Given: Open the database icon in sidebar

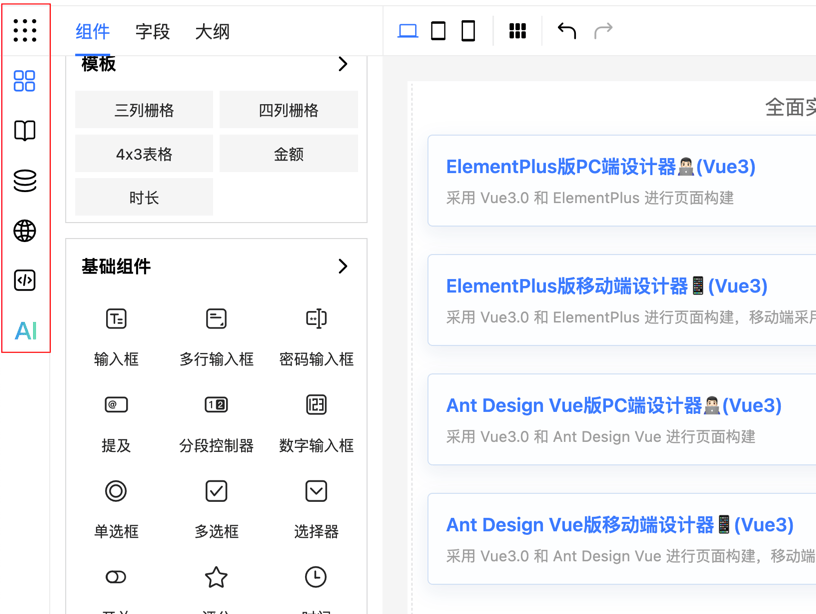Looking at the screenshot, I should (x=25, y=181).
